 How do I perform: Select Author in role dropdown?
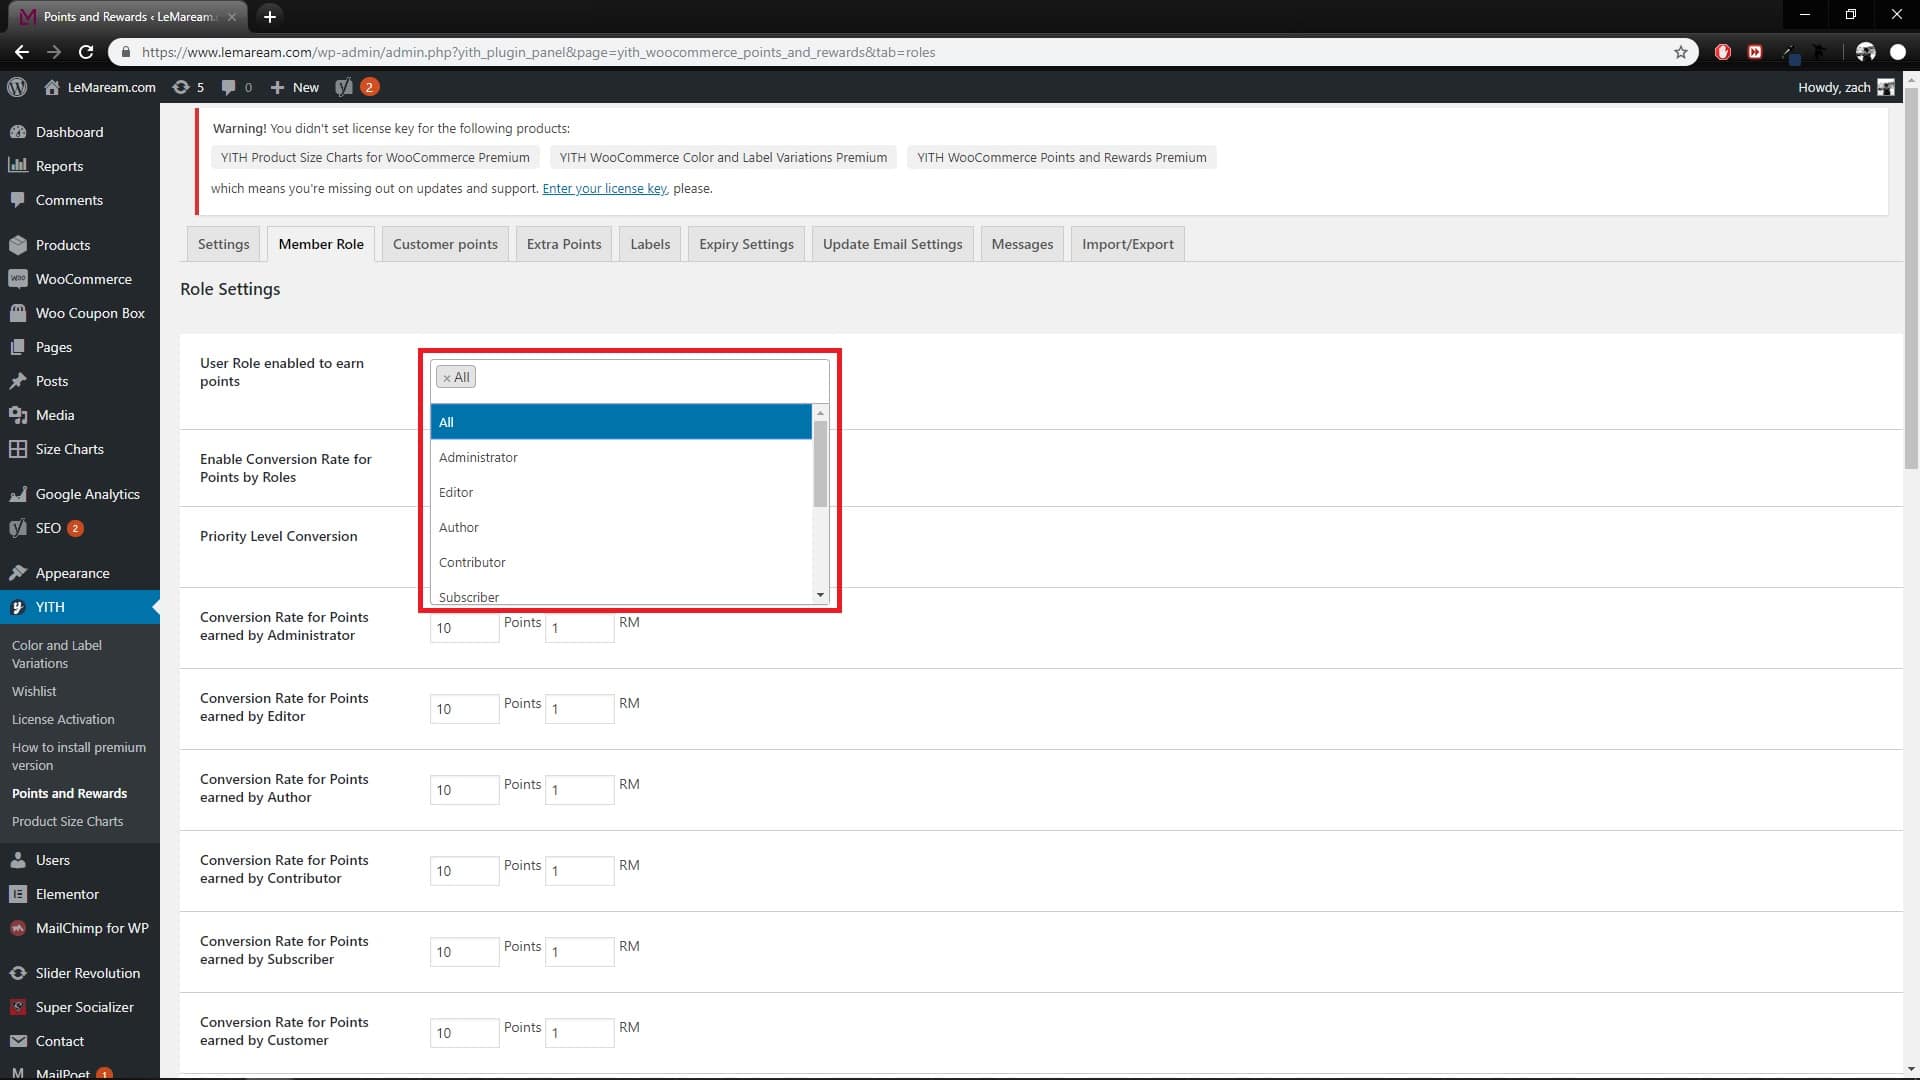[621, 527]
